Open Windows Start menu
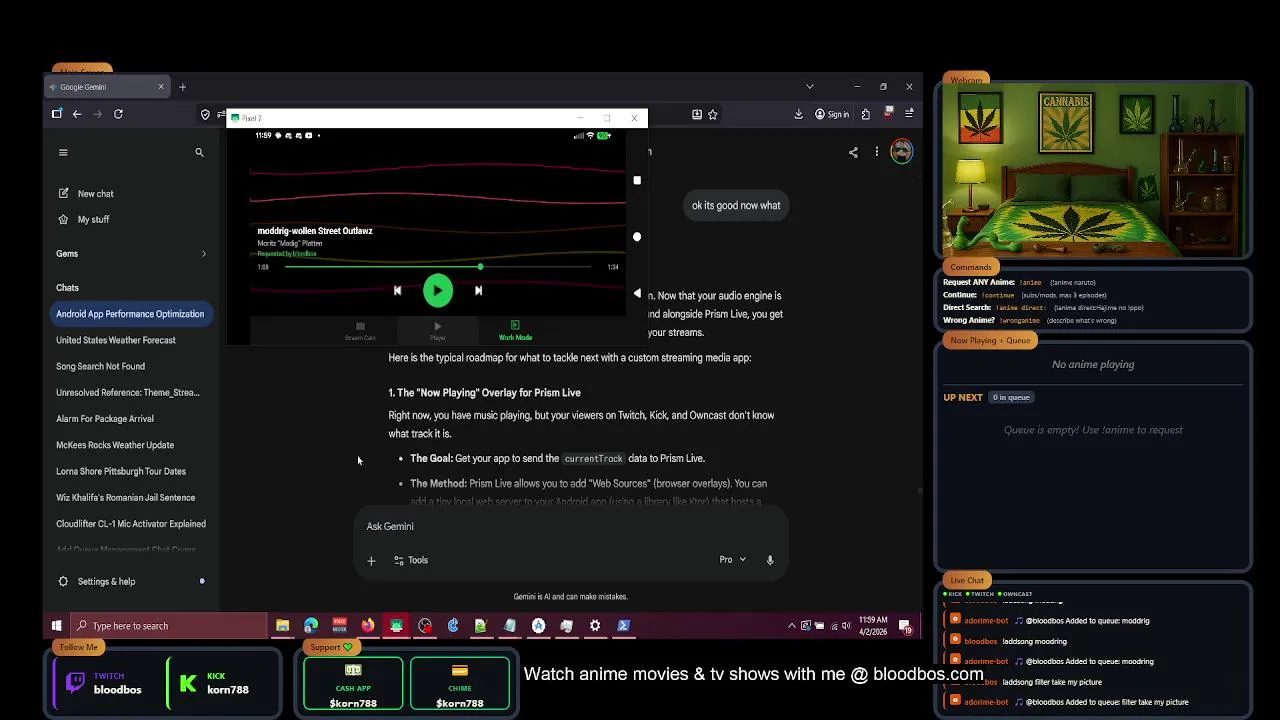This screenshot has height=720, width=1280. pos(56,626)
